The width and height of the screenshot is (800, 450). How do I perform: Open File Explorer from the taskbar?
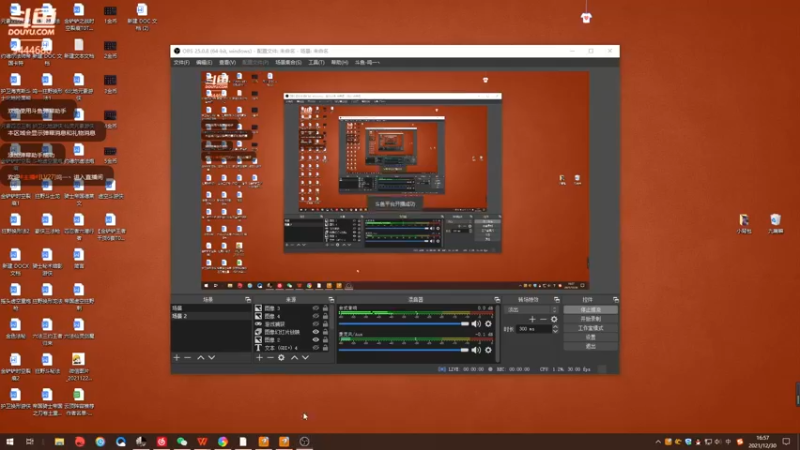(x=59, y=441)
